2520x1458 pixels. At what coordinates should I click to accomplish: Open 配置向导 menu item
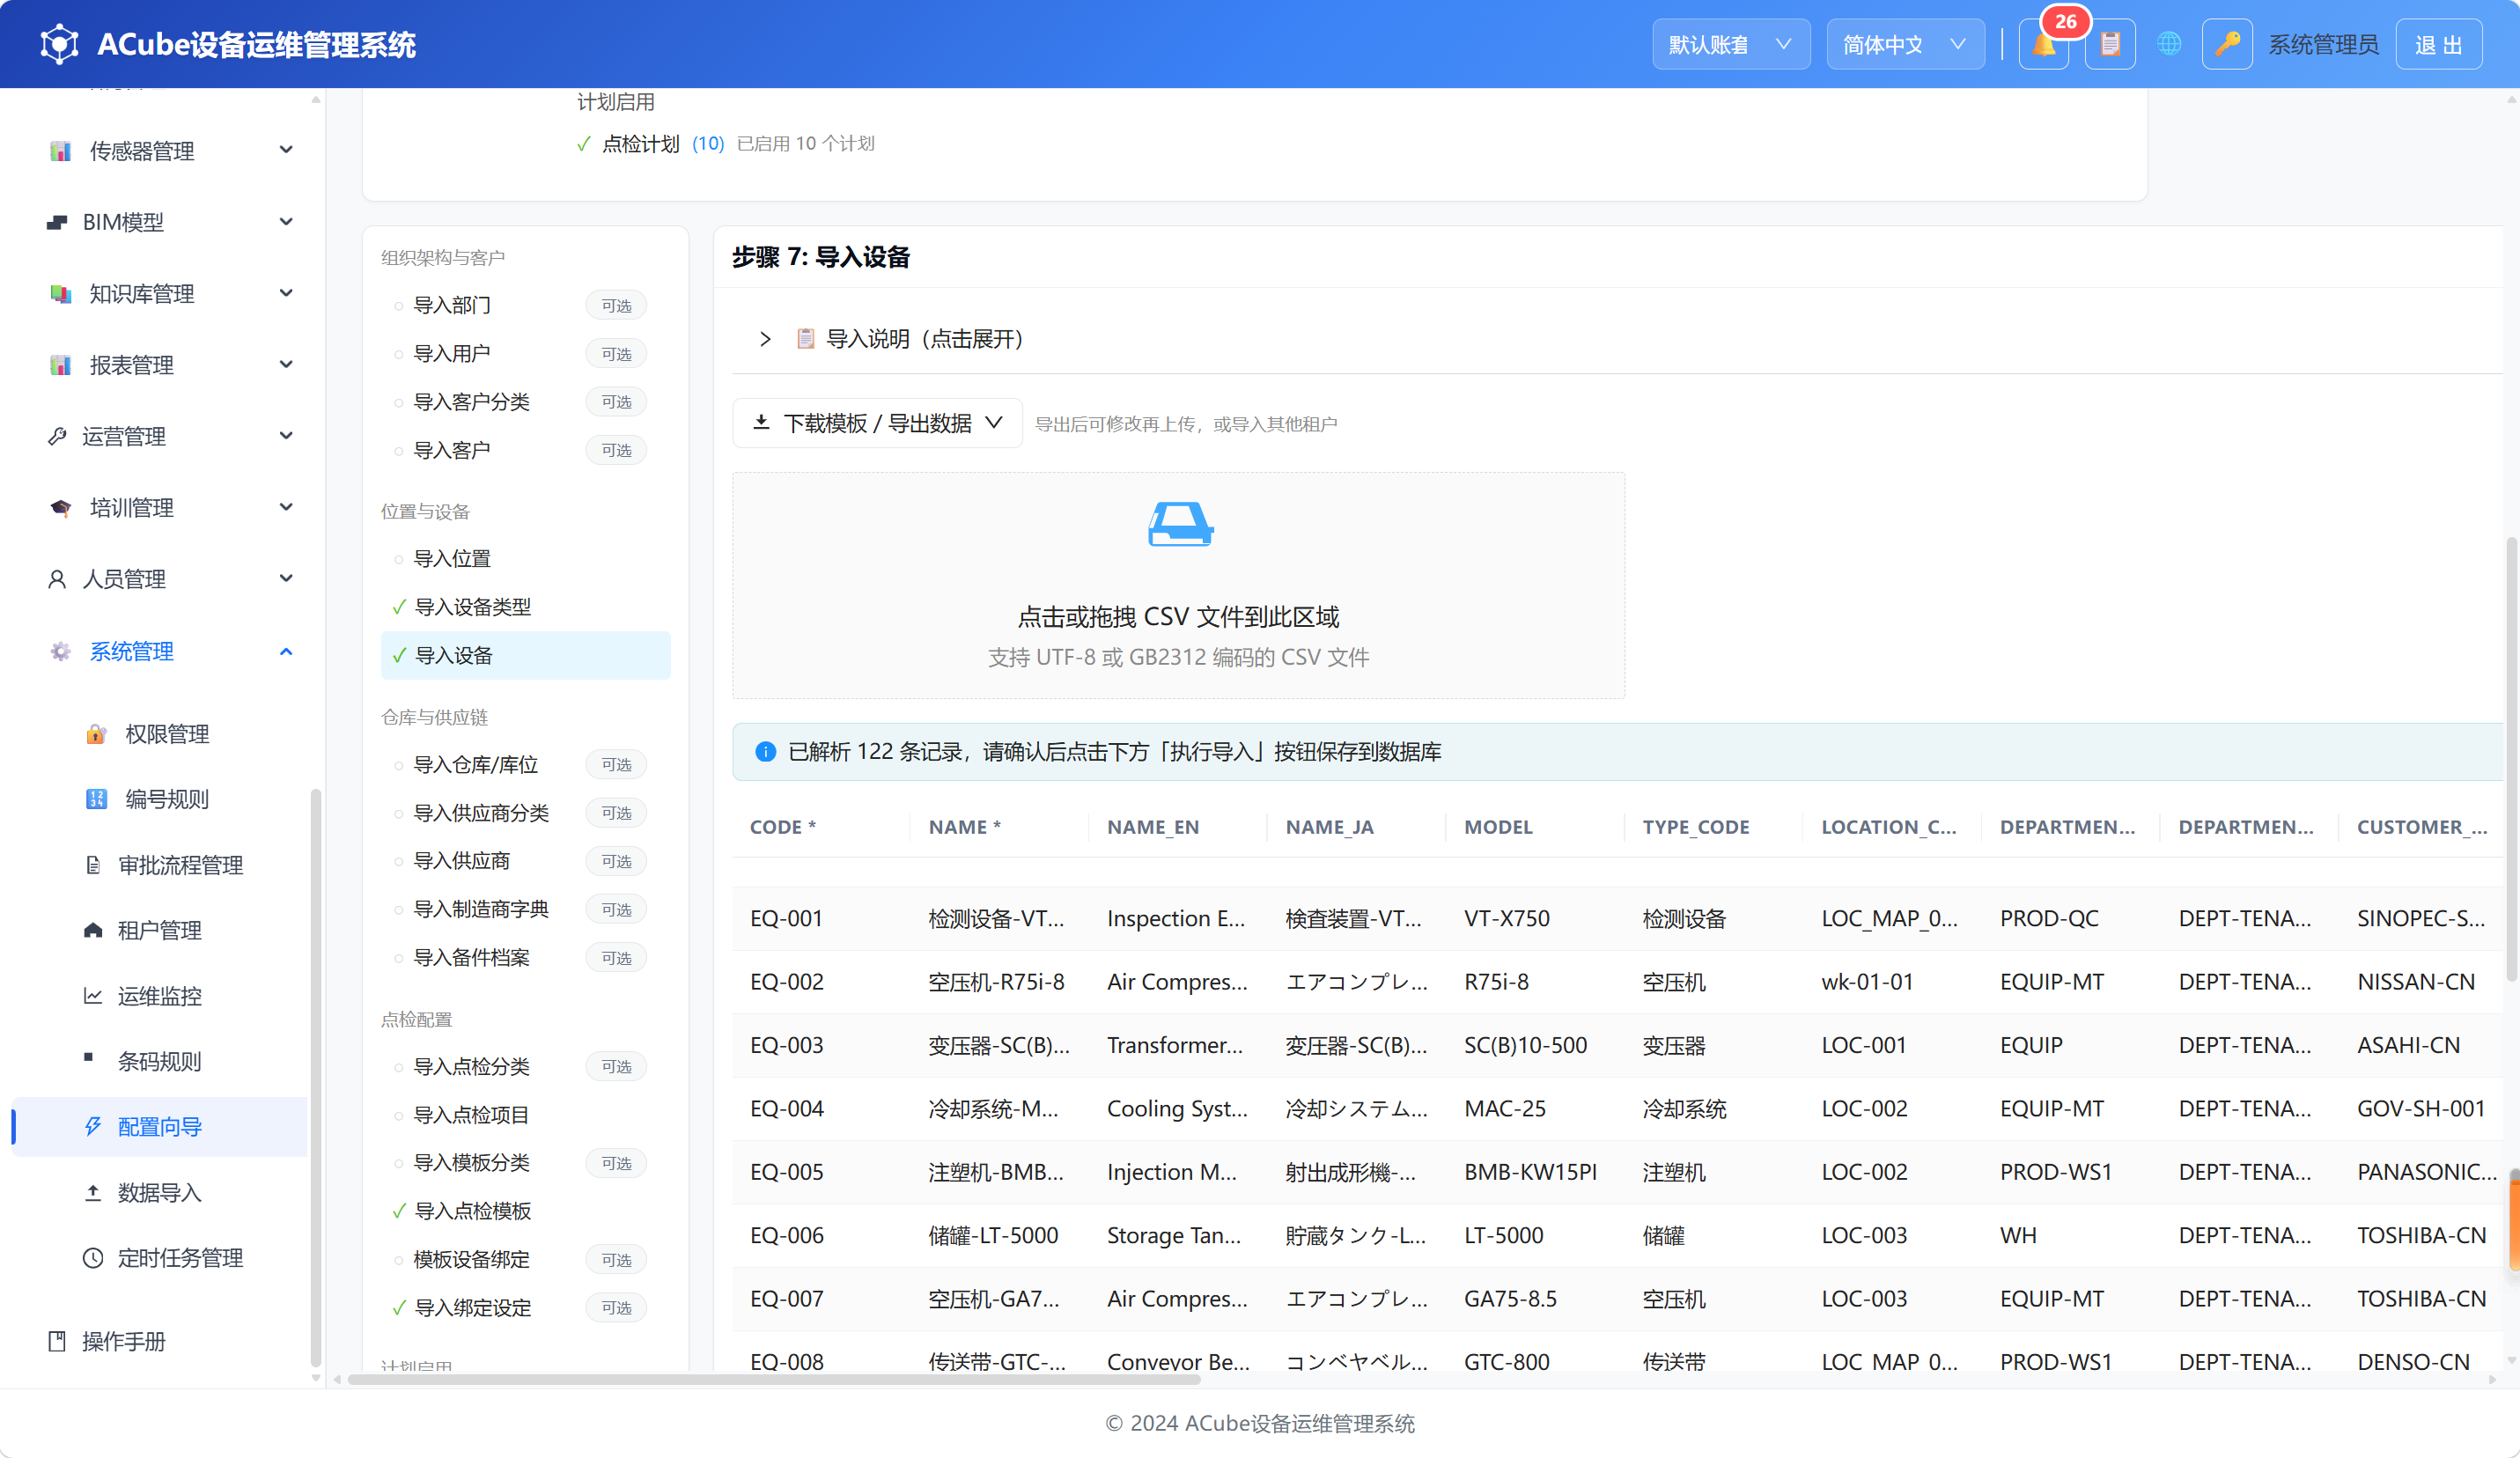point(160,1127)
